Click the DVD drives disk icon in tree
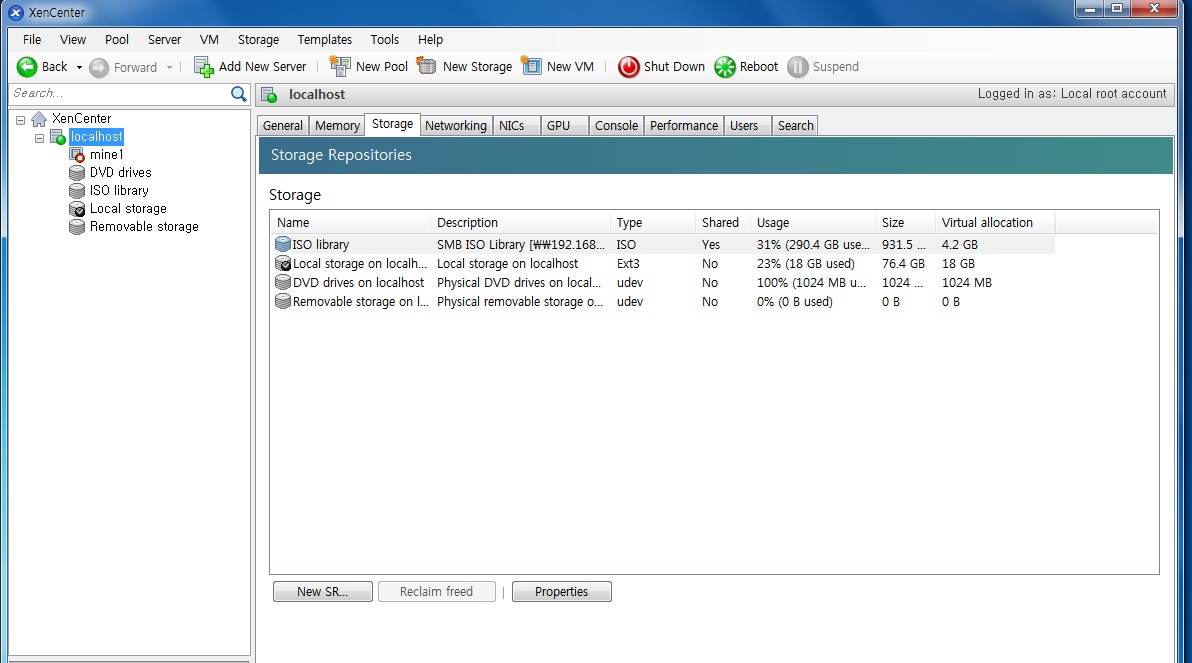Screen dimensions: 1192x663 tap(77, 173)
